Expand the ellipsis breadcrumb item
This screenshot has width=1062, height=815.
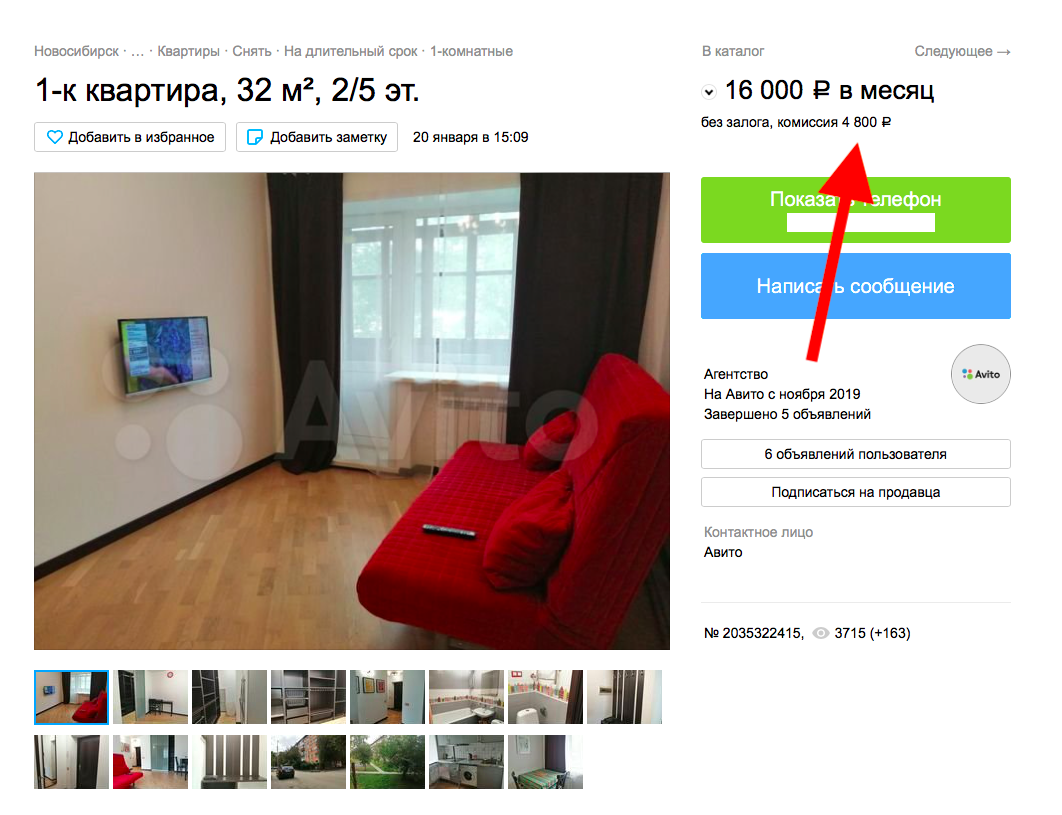coord(137,51)
